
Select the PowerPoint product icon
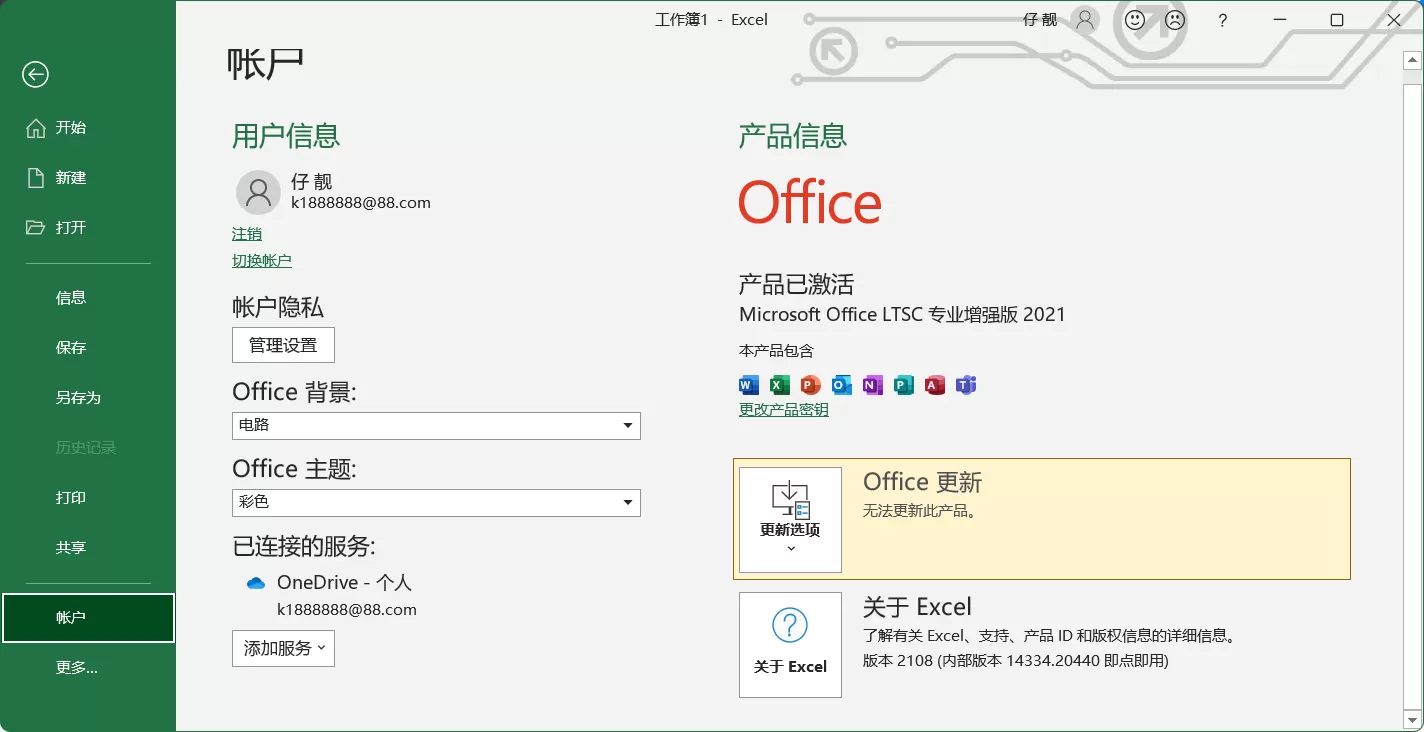tap(809, 384)
